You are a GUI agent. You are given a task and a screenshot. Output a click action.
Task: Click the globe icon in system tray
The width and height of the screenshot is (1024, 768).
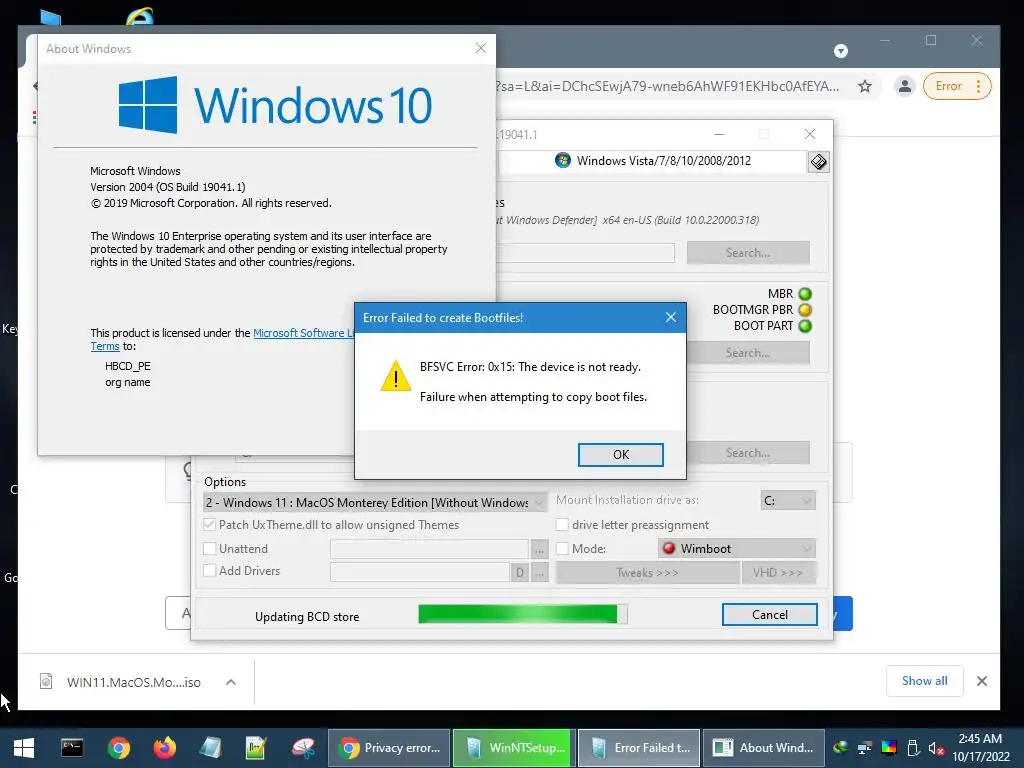[x=840, y=748]
